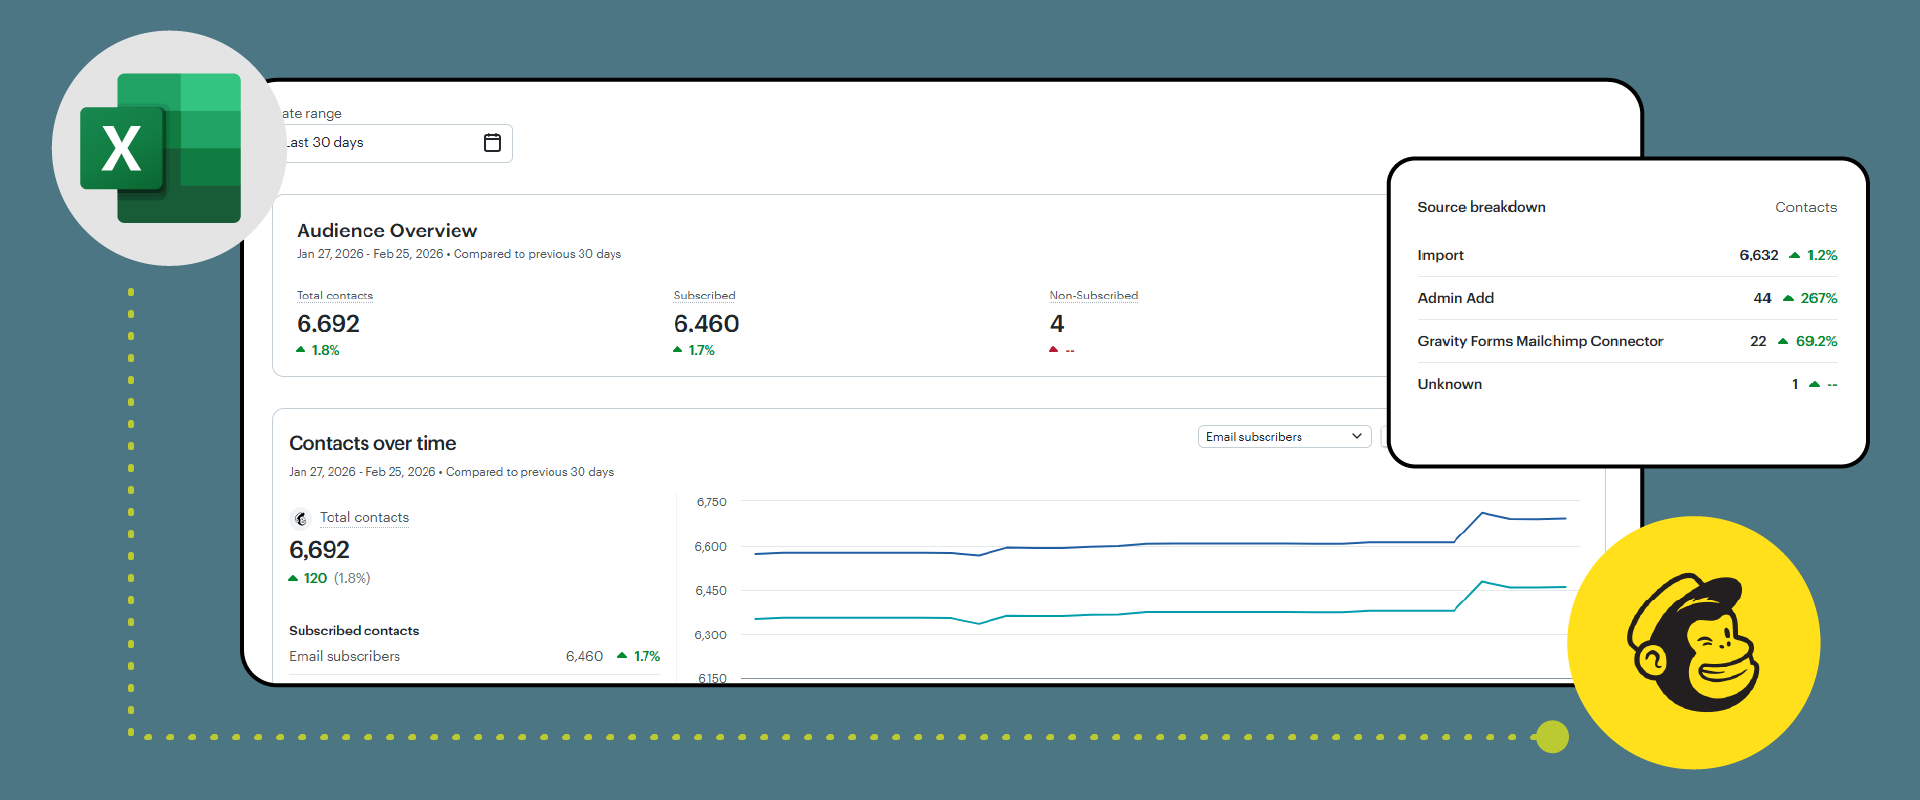Click the teal subscribed contacts line
Viewport: 1920px width, 800px height.
[x=1160, y=612]
